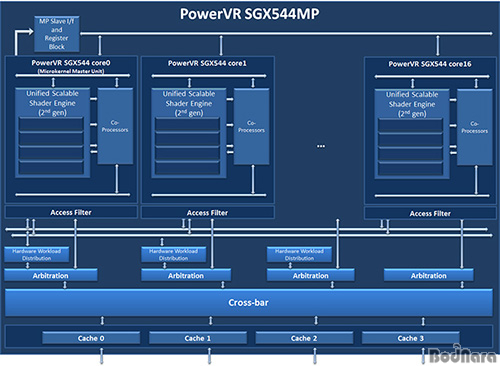Screen dimensions: 500x366
Task: Click the ellipsis between core1 and core16
Action: click(x=321, y=146)
